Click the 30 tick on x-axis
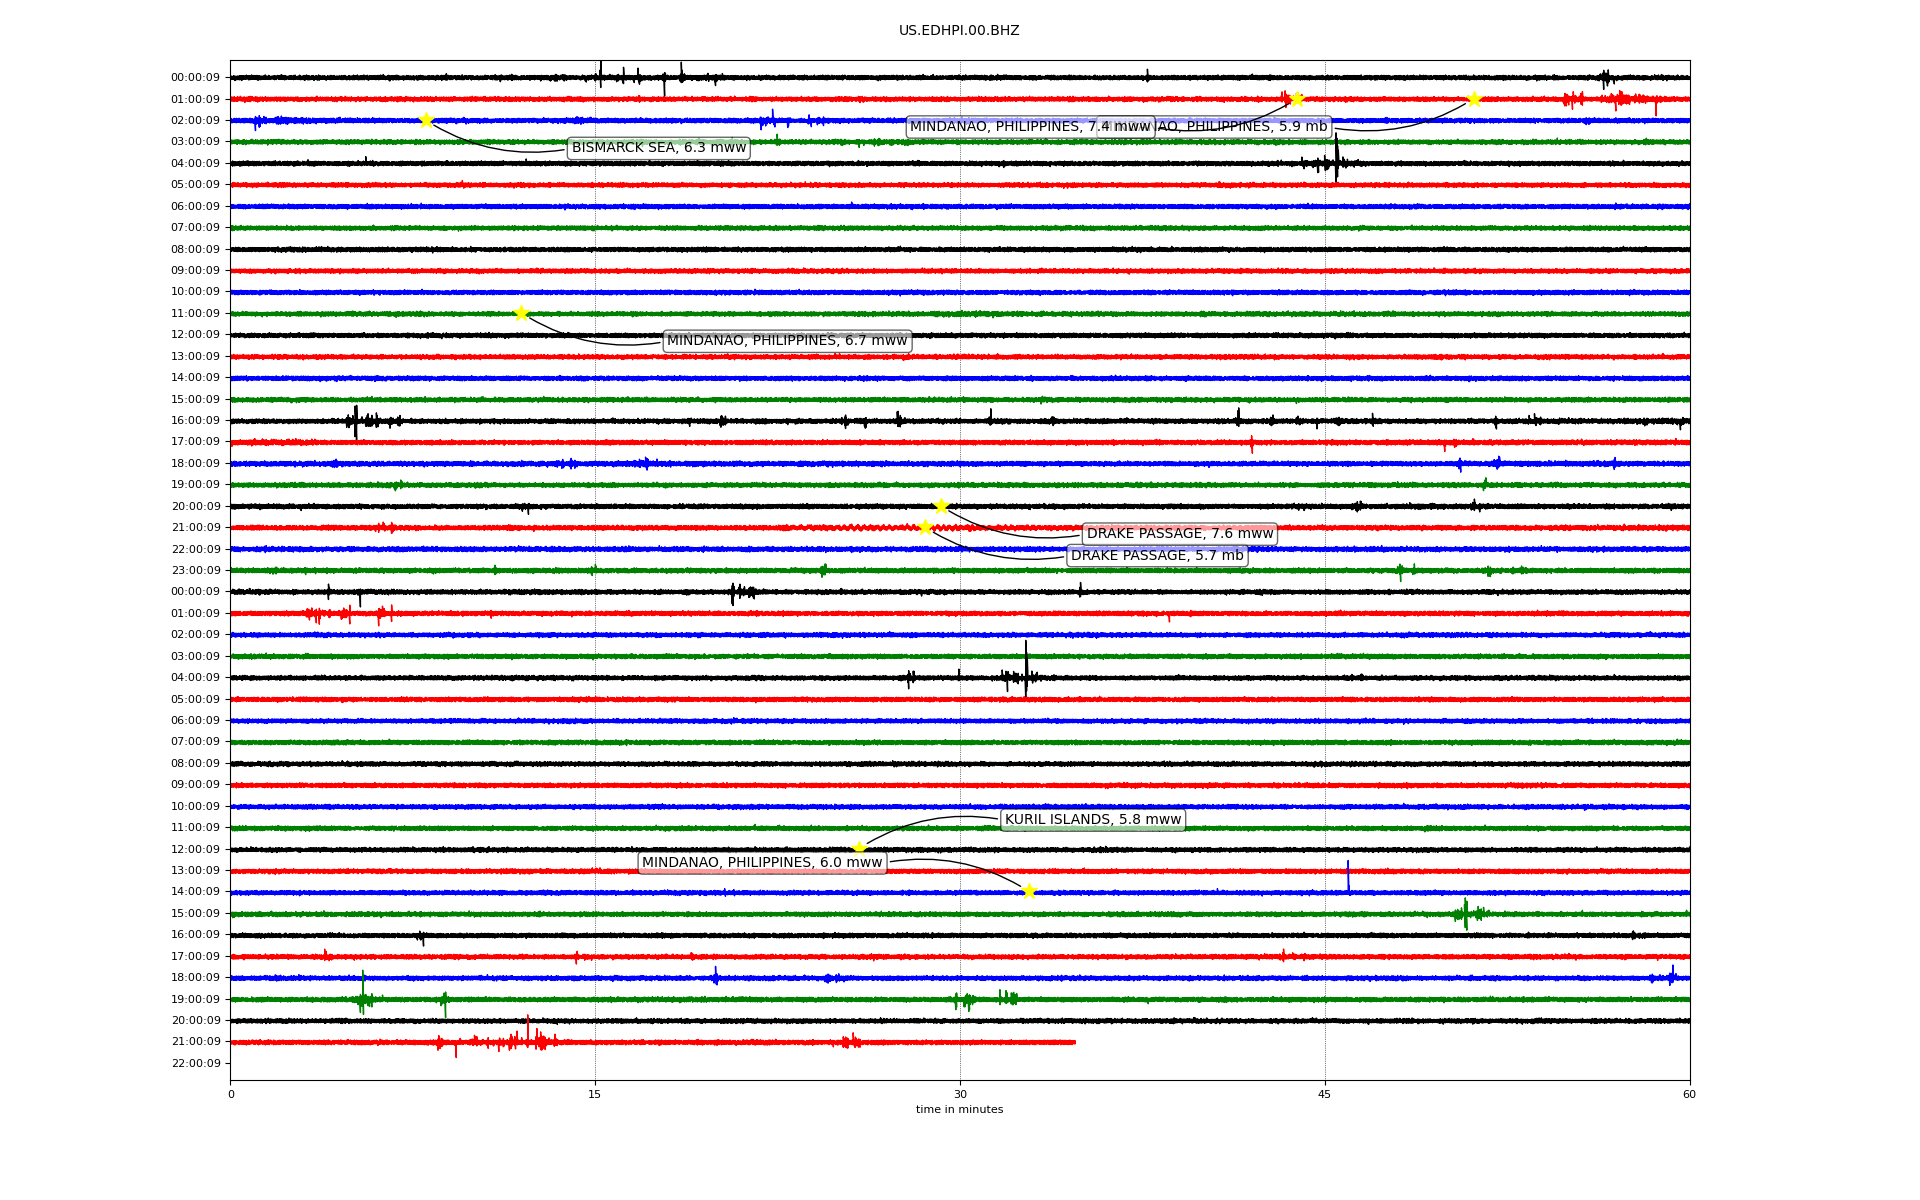 click(x=959, y=1094)
